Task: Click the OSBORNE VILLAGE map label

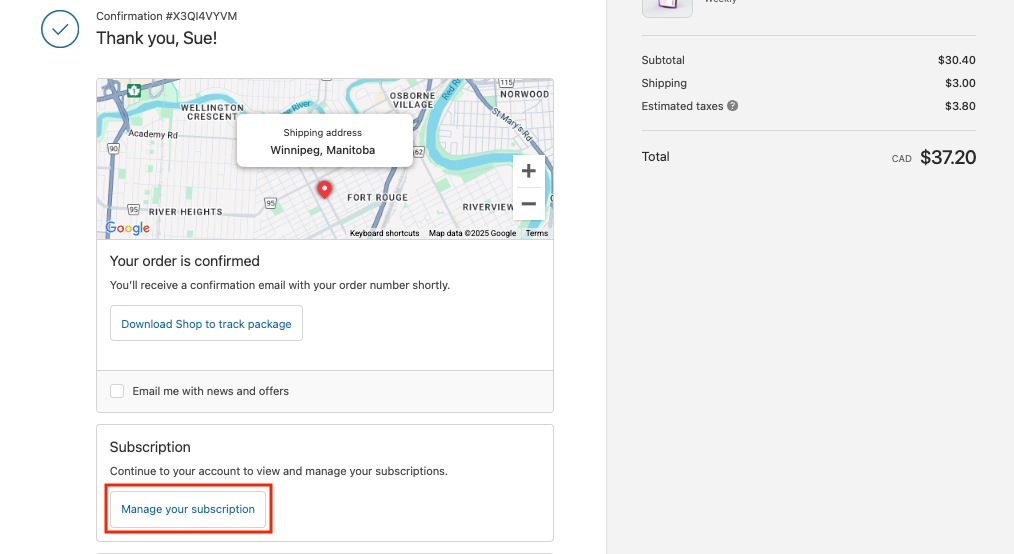Action: point(413,100)
